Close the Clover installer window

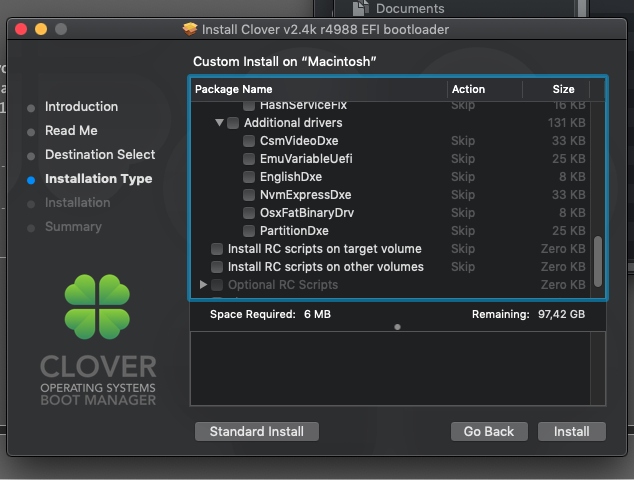tap(21, 29)
